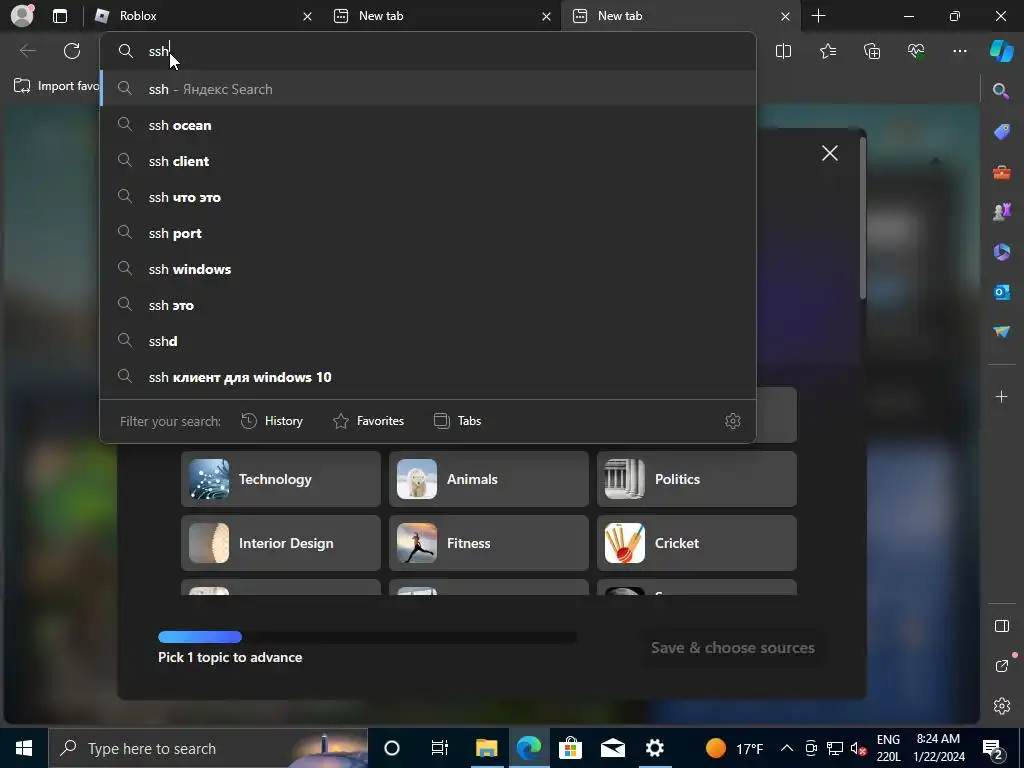This screenshot has width=1024, height=768.
Task: Click sidebar settings gear icon
Action: [1001, 706]
